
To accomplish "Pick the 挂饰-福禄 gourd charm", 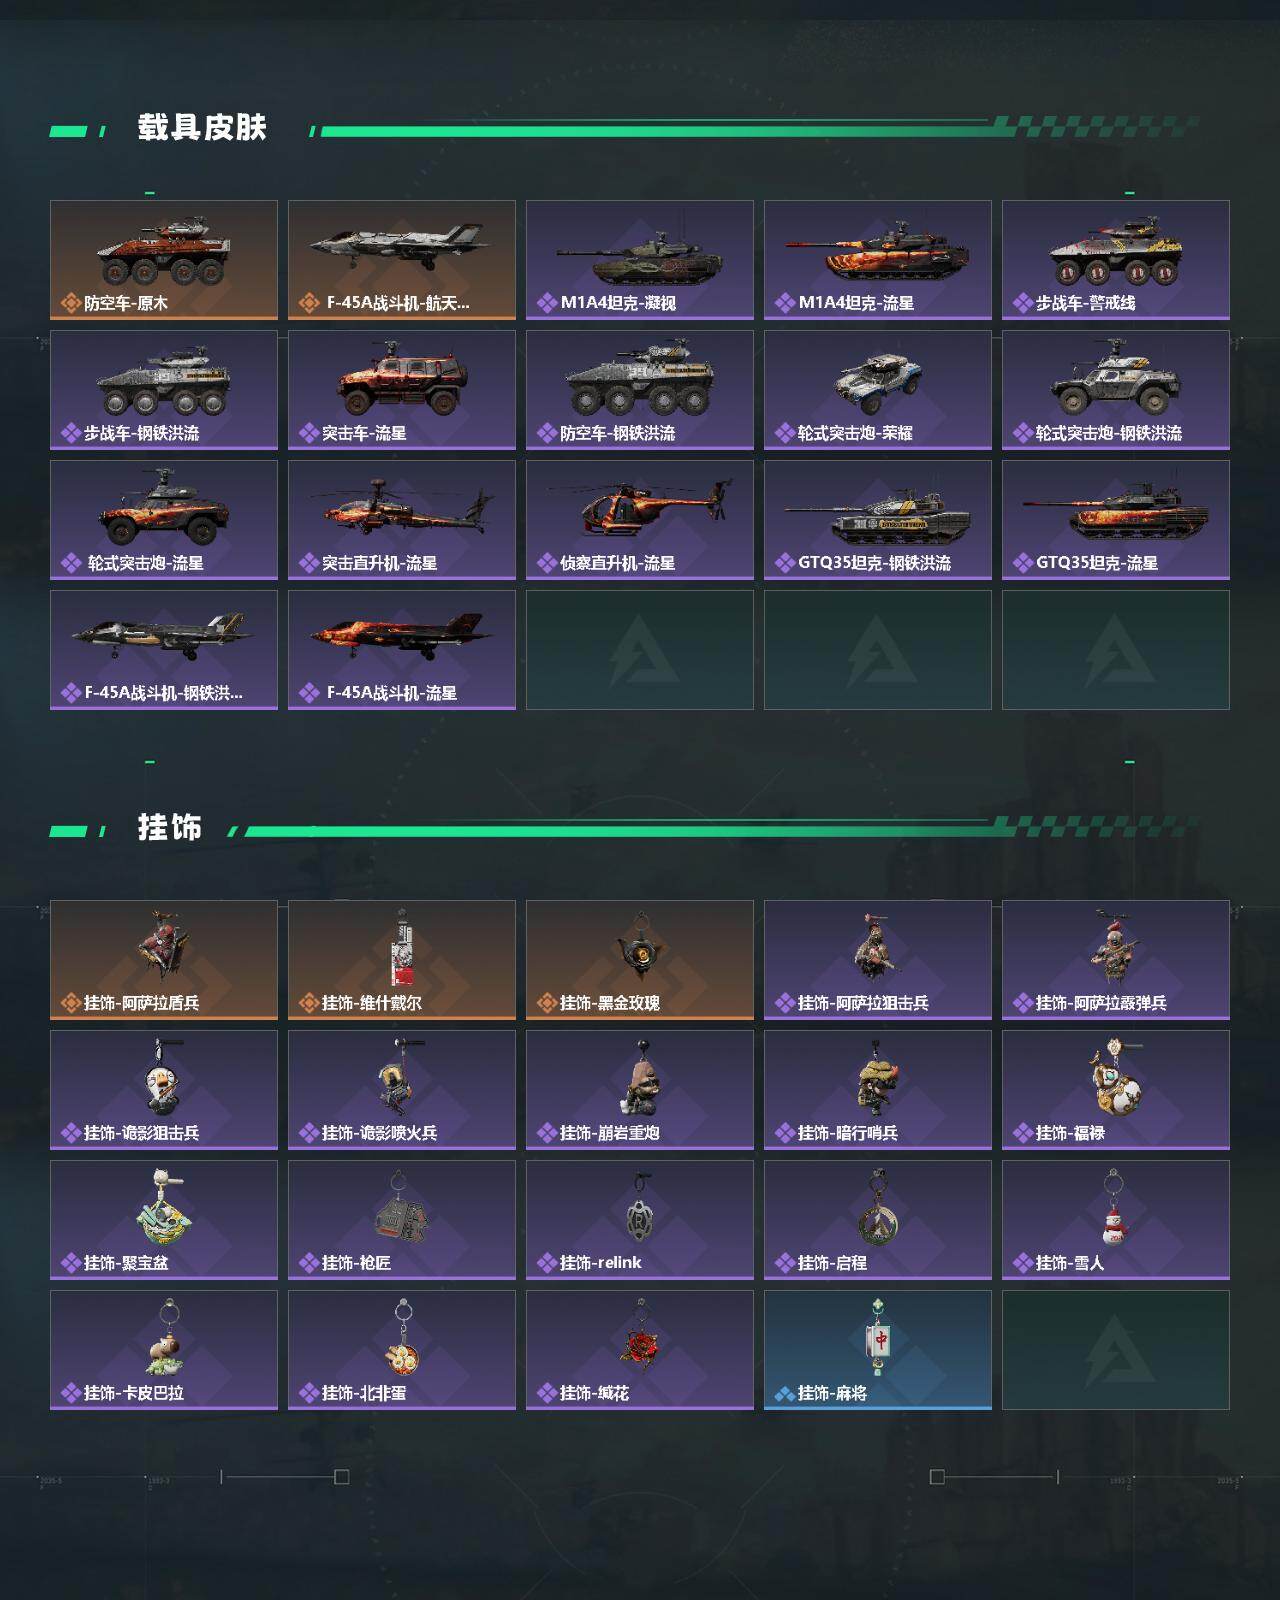I will 1116,1090.
